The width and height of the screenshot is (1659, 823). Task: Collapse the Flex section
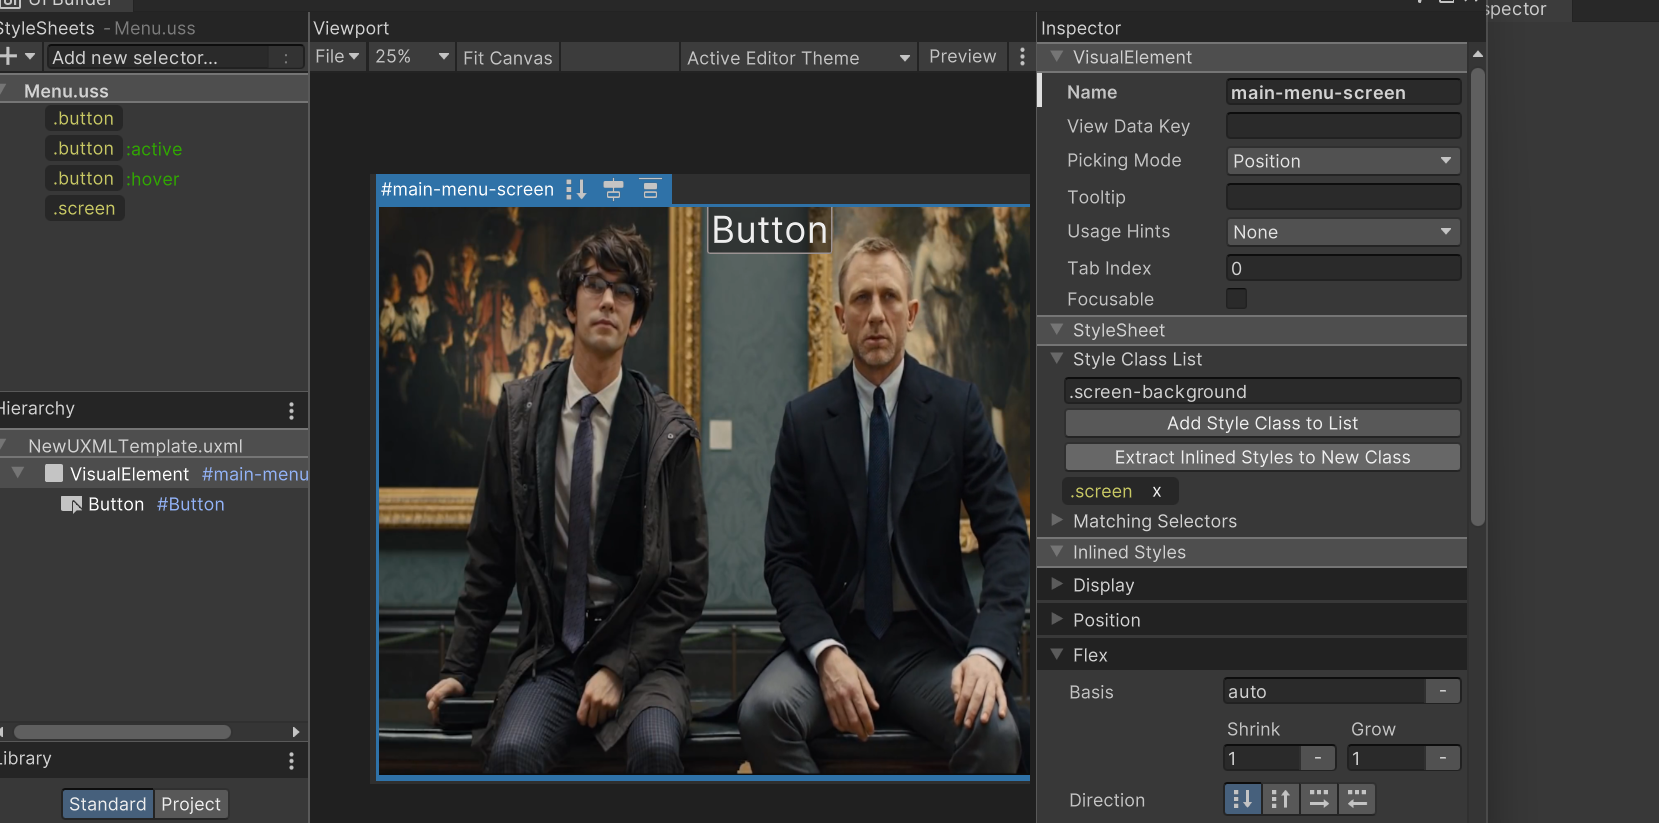click(1057, 654)
